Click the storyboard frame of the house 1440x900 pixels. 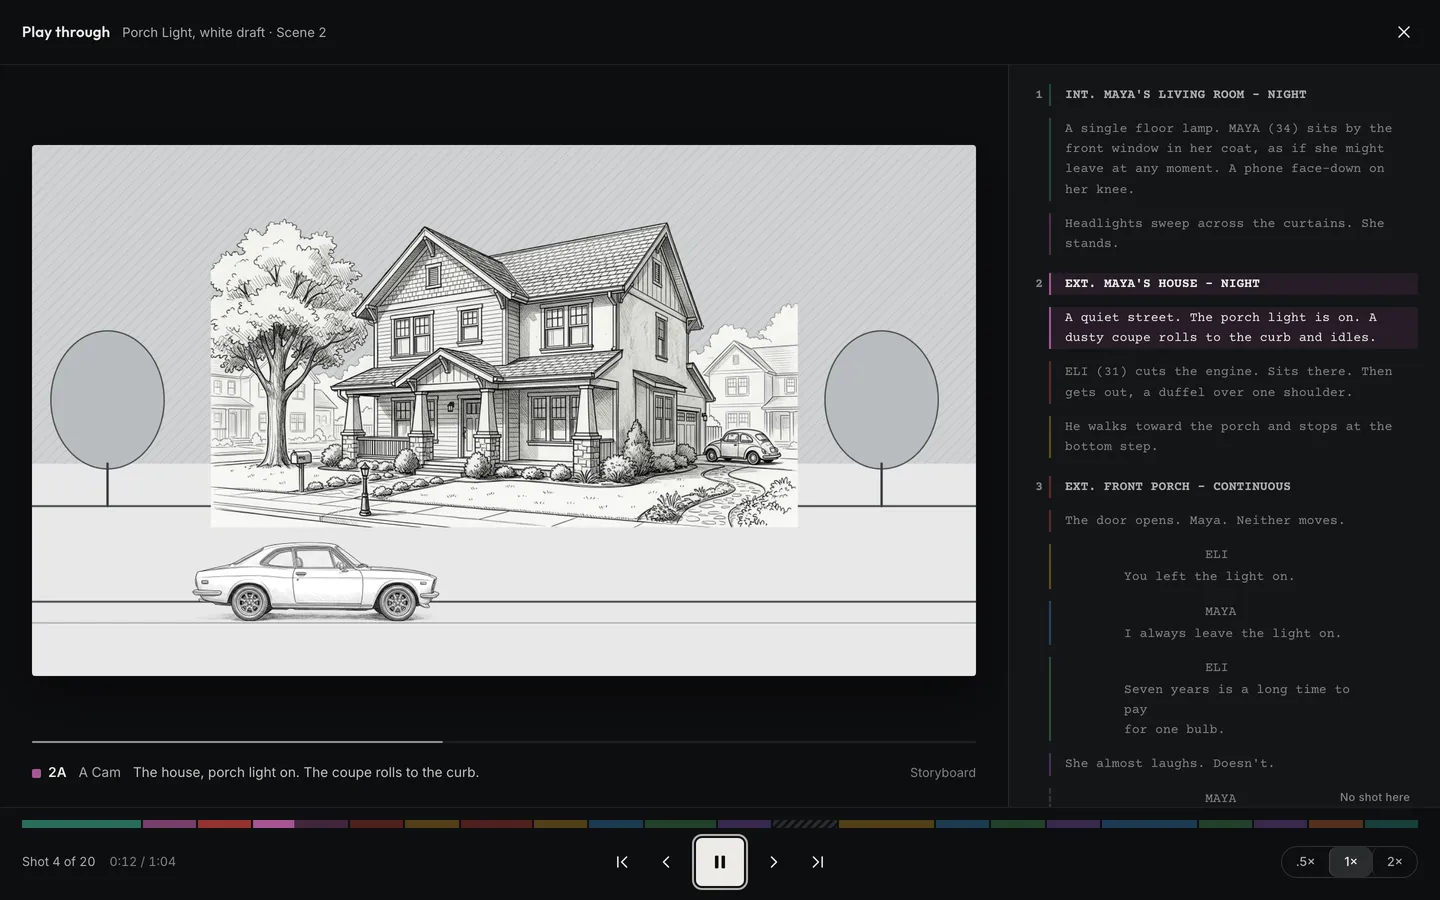(x=504, y=410)
